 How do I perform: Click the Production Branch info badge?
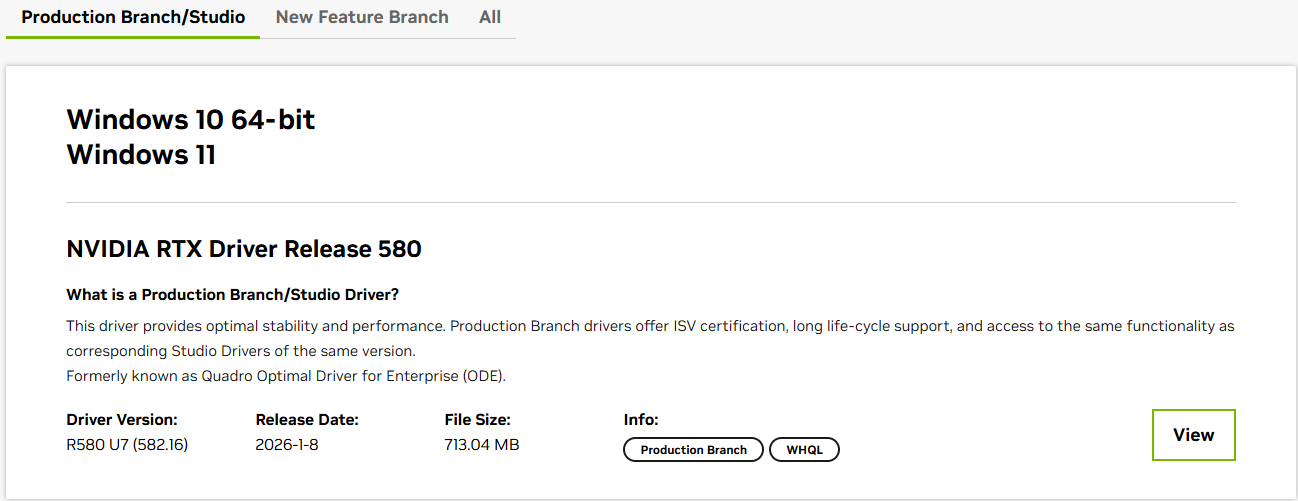tap(693, 450)
